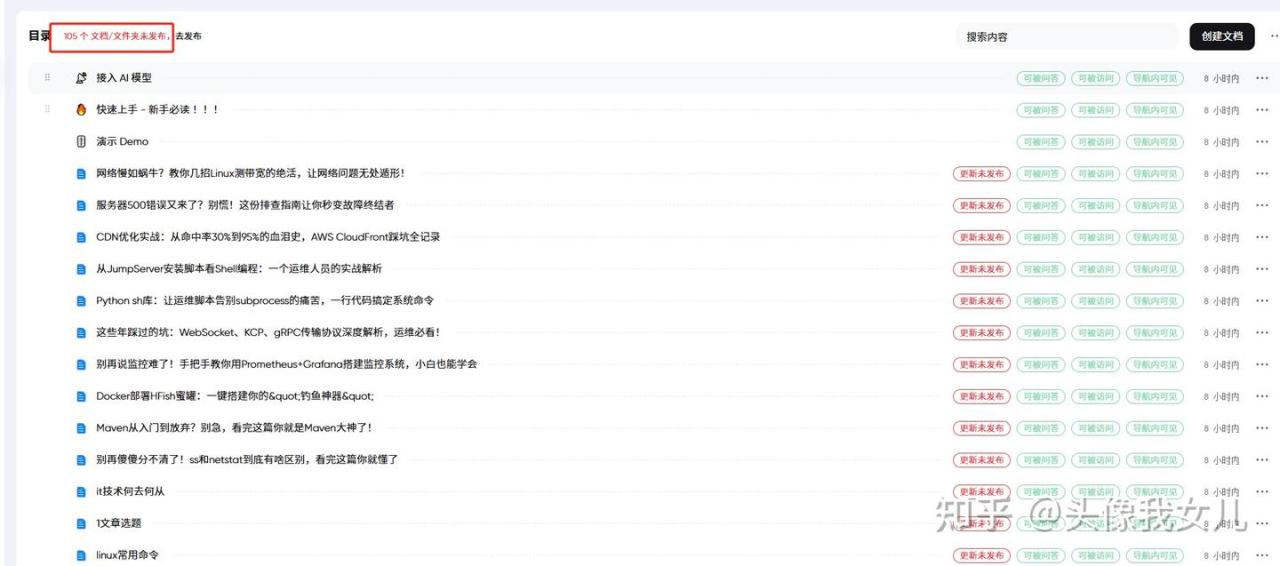Click the blue file icon of it技术何去何从

click(82, 492)
